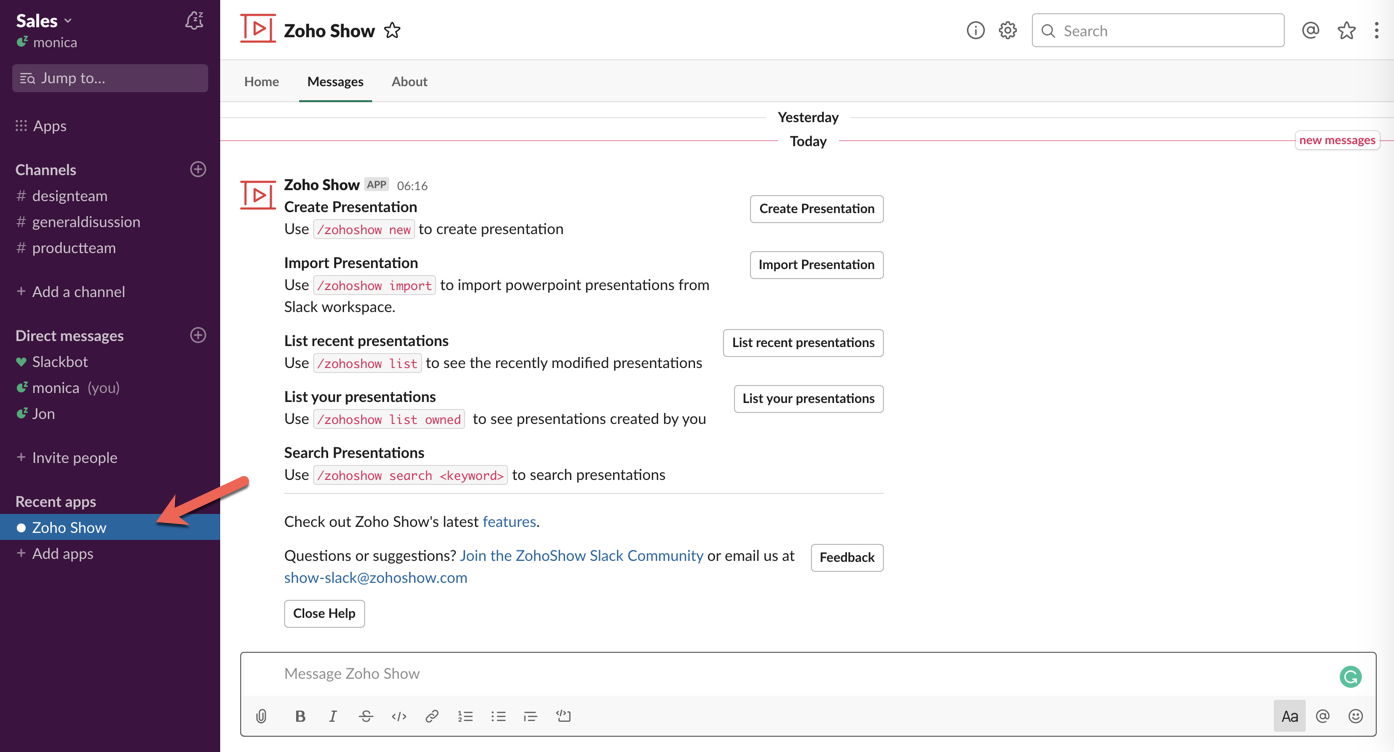Screen dimensions: 1394x752
Task: Open the Sales workspace menu
Action: [44, 20]
